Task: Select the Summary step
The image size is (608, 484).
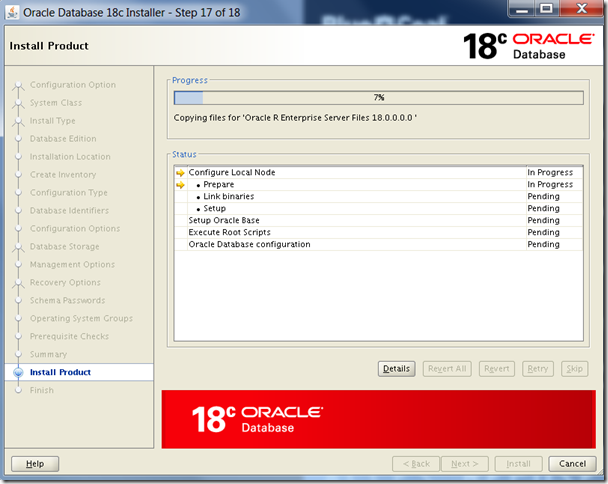Action: click(x=48, y=354)
